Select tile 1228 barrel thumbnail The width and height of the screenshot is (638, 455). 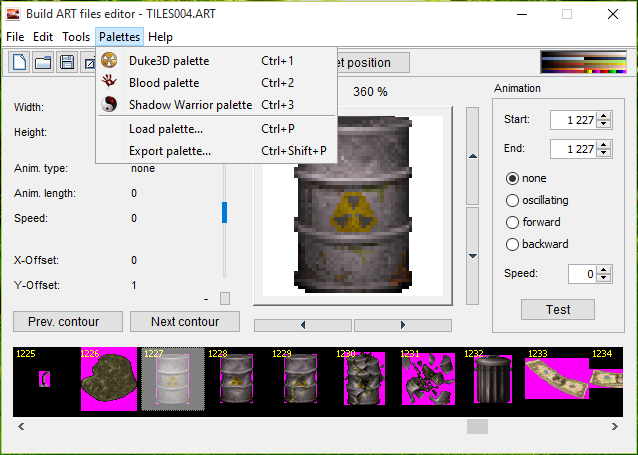point(236,379)
